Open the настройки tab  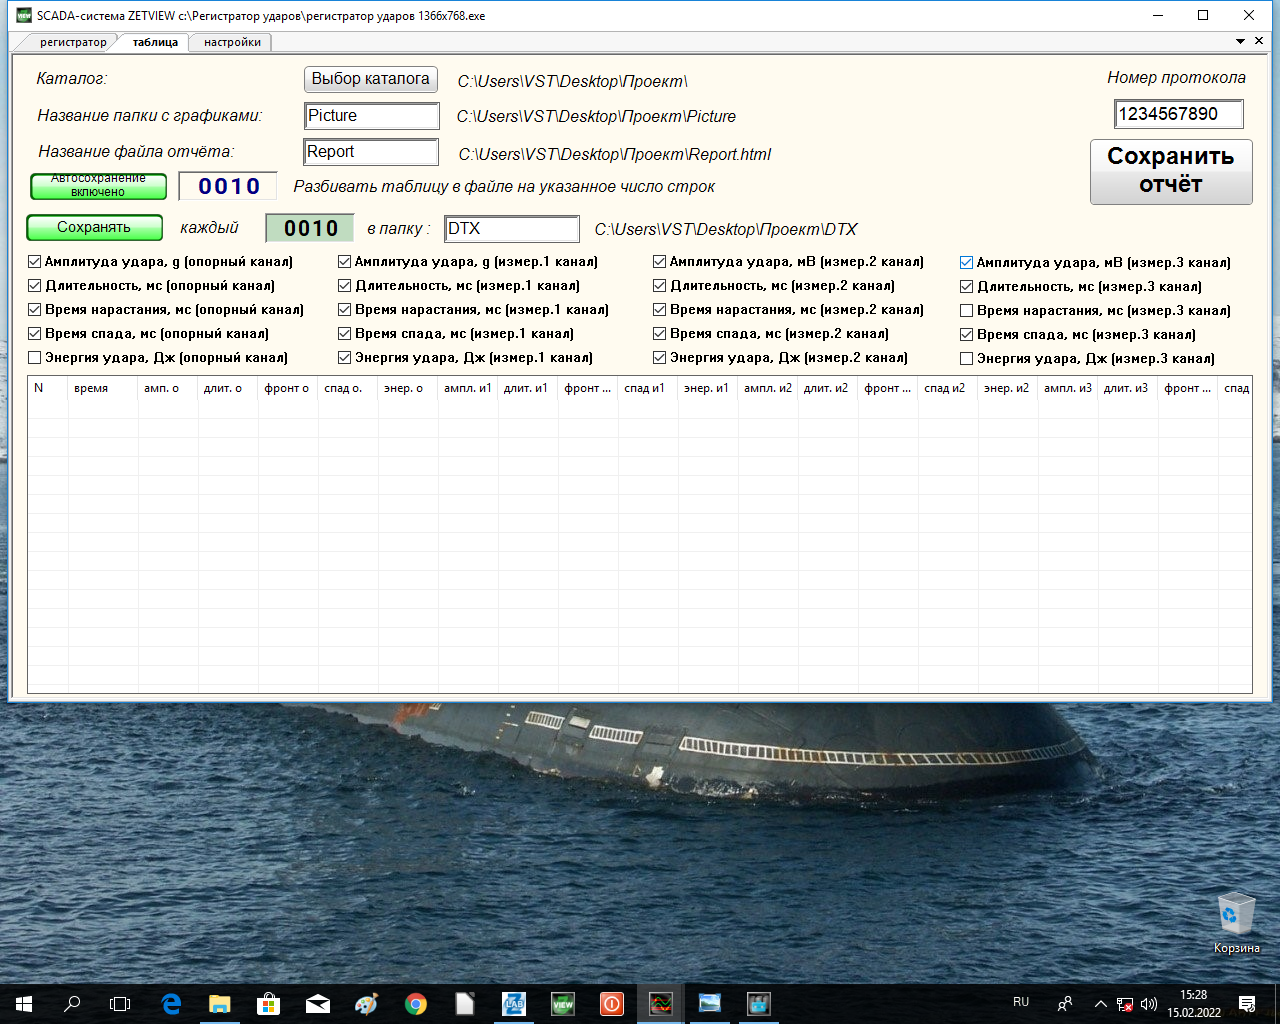232,42
